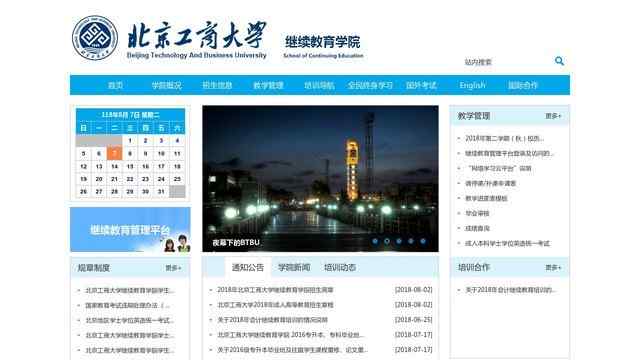Click the 教学管理 panel heading

[473, 116]
